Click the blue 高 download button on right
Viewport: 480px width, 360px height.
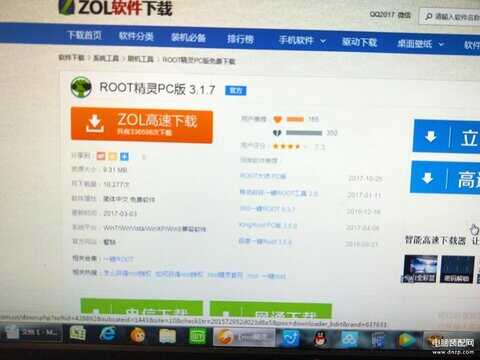pos(445,178)
